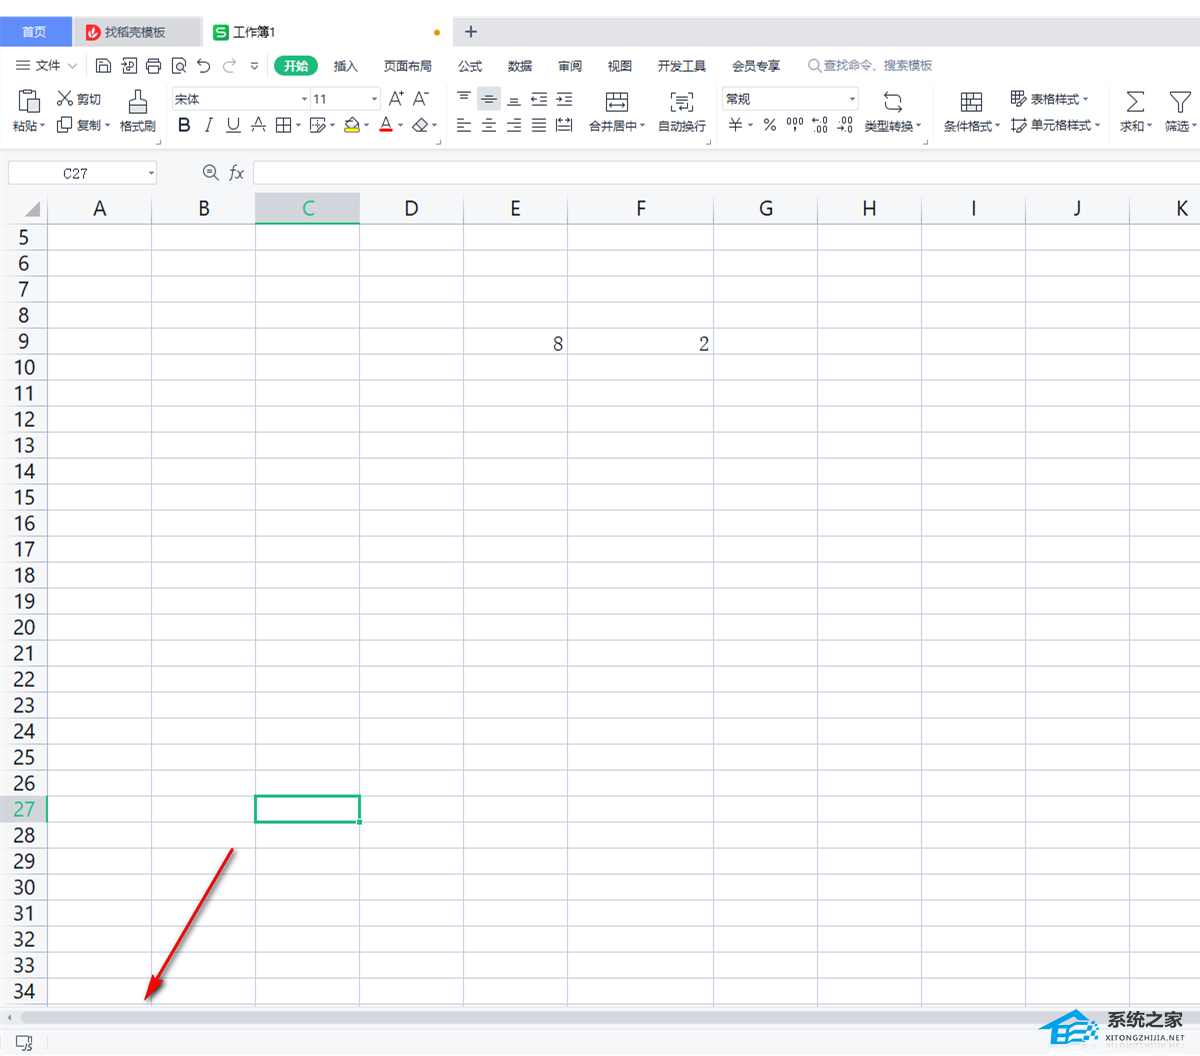Expand the Name Box C27 dropdown
1200x1056 pixels.
151,173
